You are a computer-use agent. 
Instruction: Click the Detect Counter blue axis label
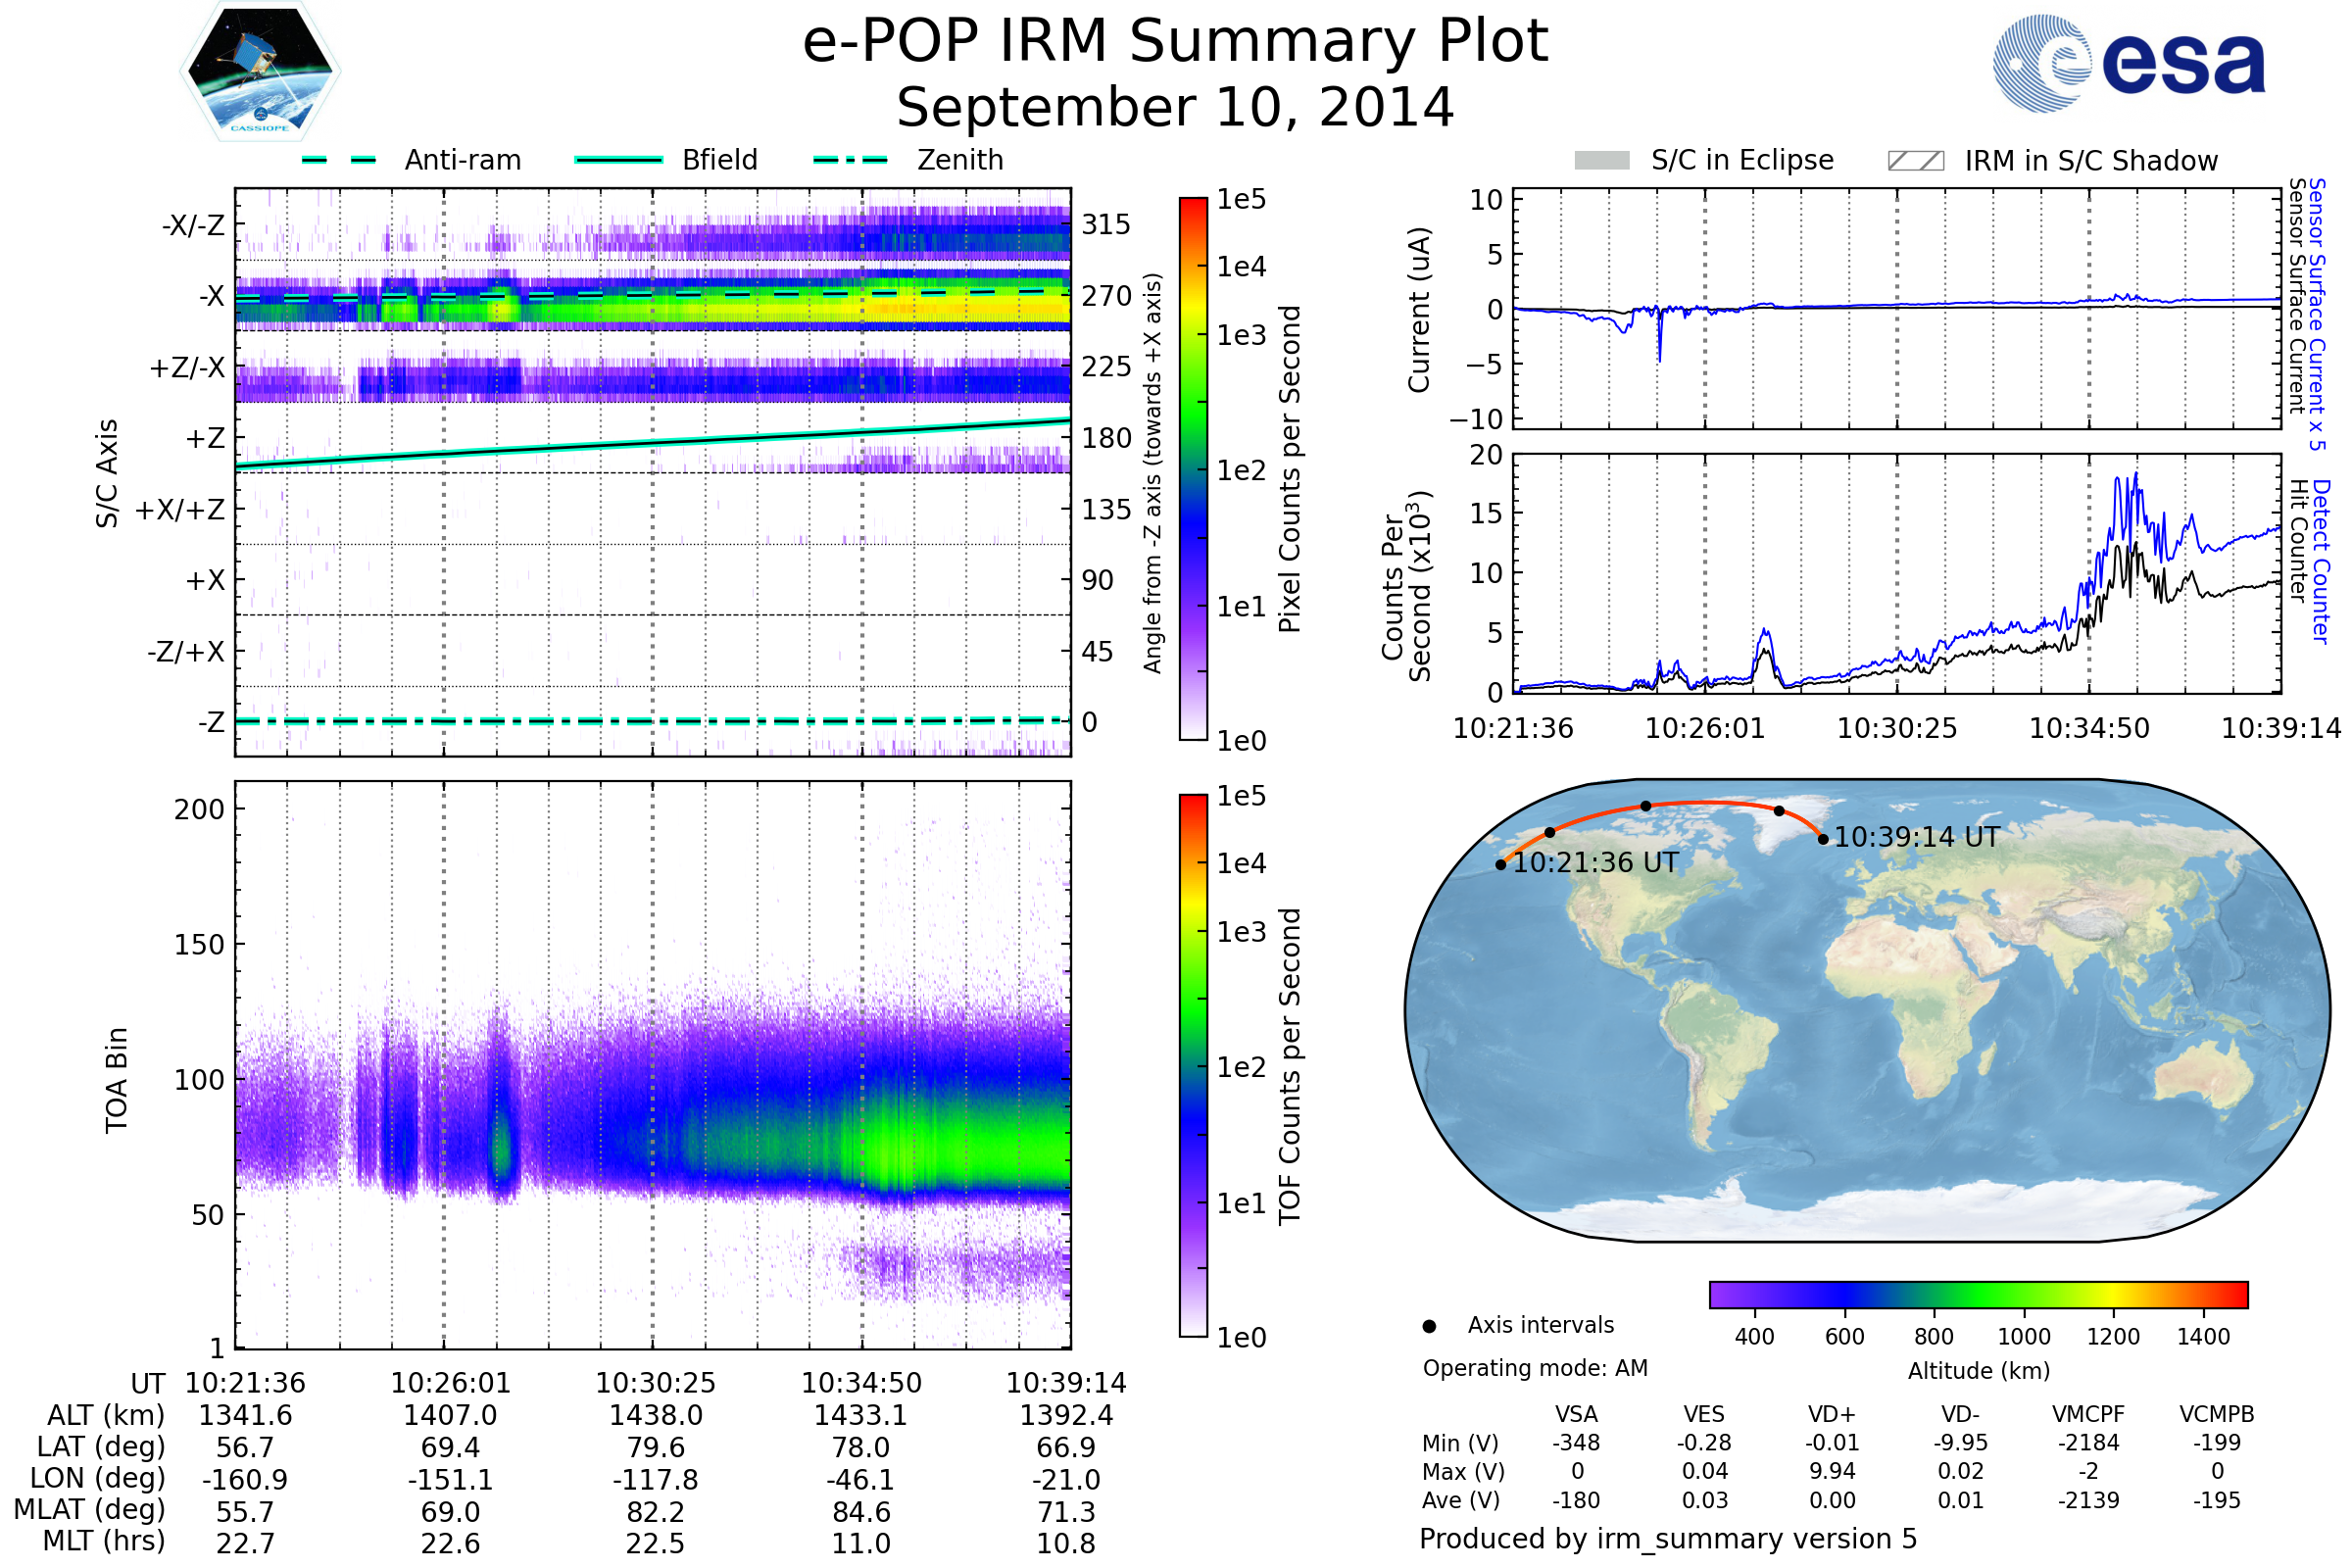tap(2322, 561)
